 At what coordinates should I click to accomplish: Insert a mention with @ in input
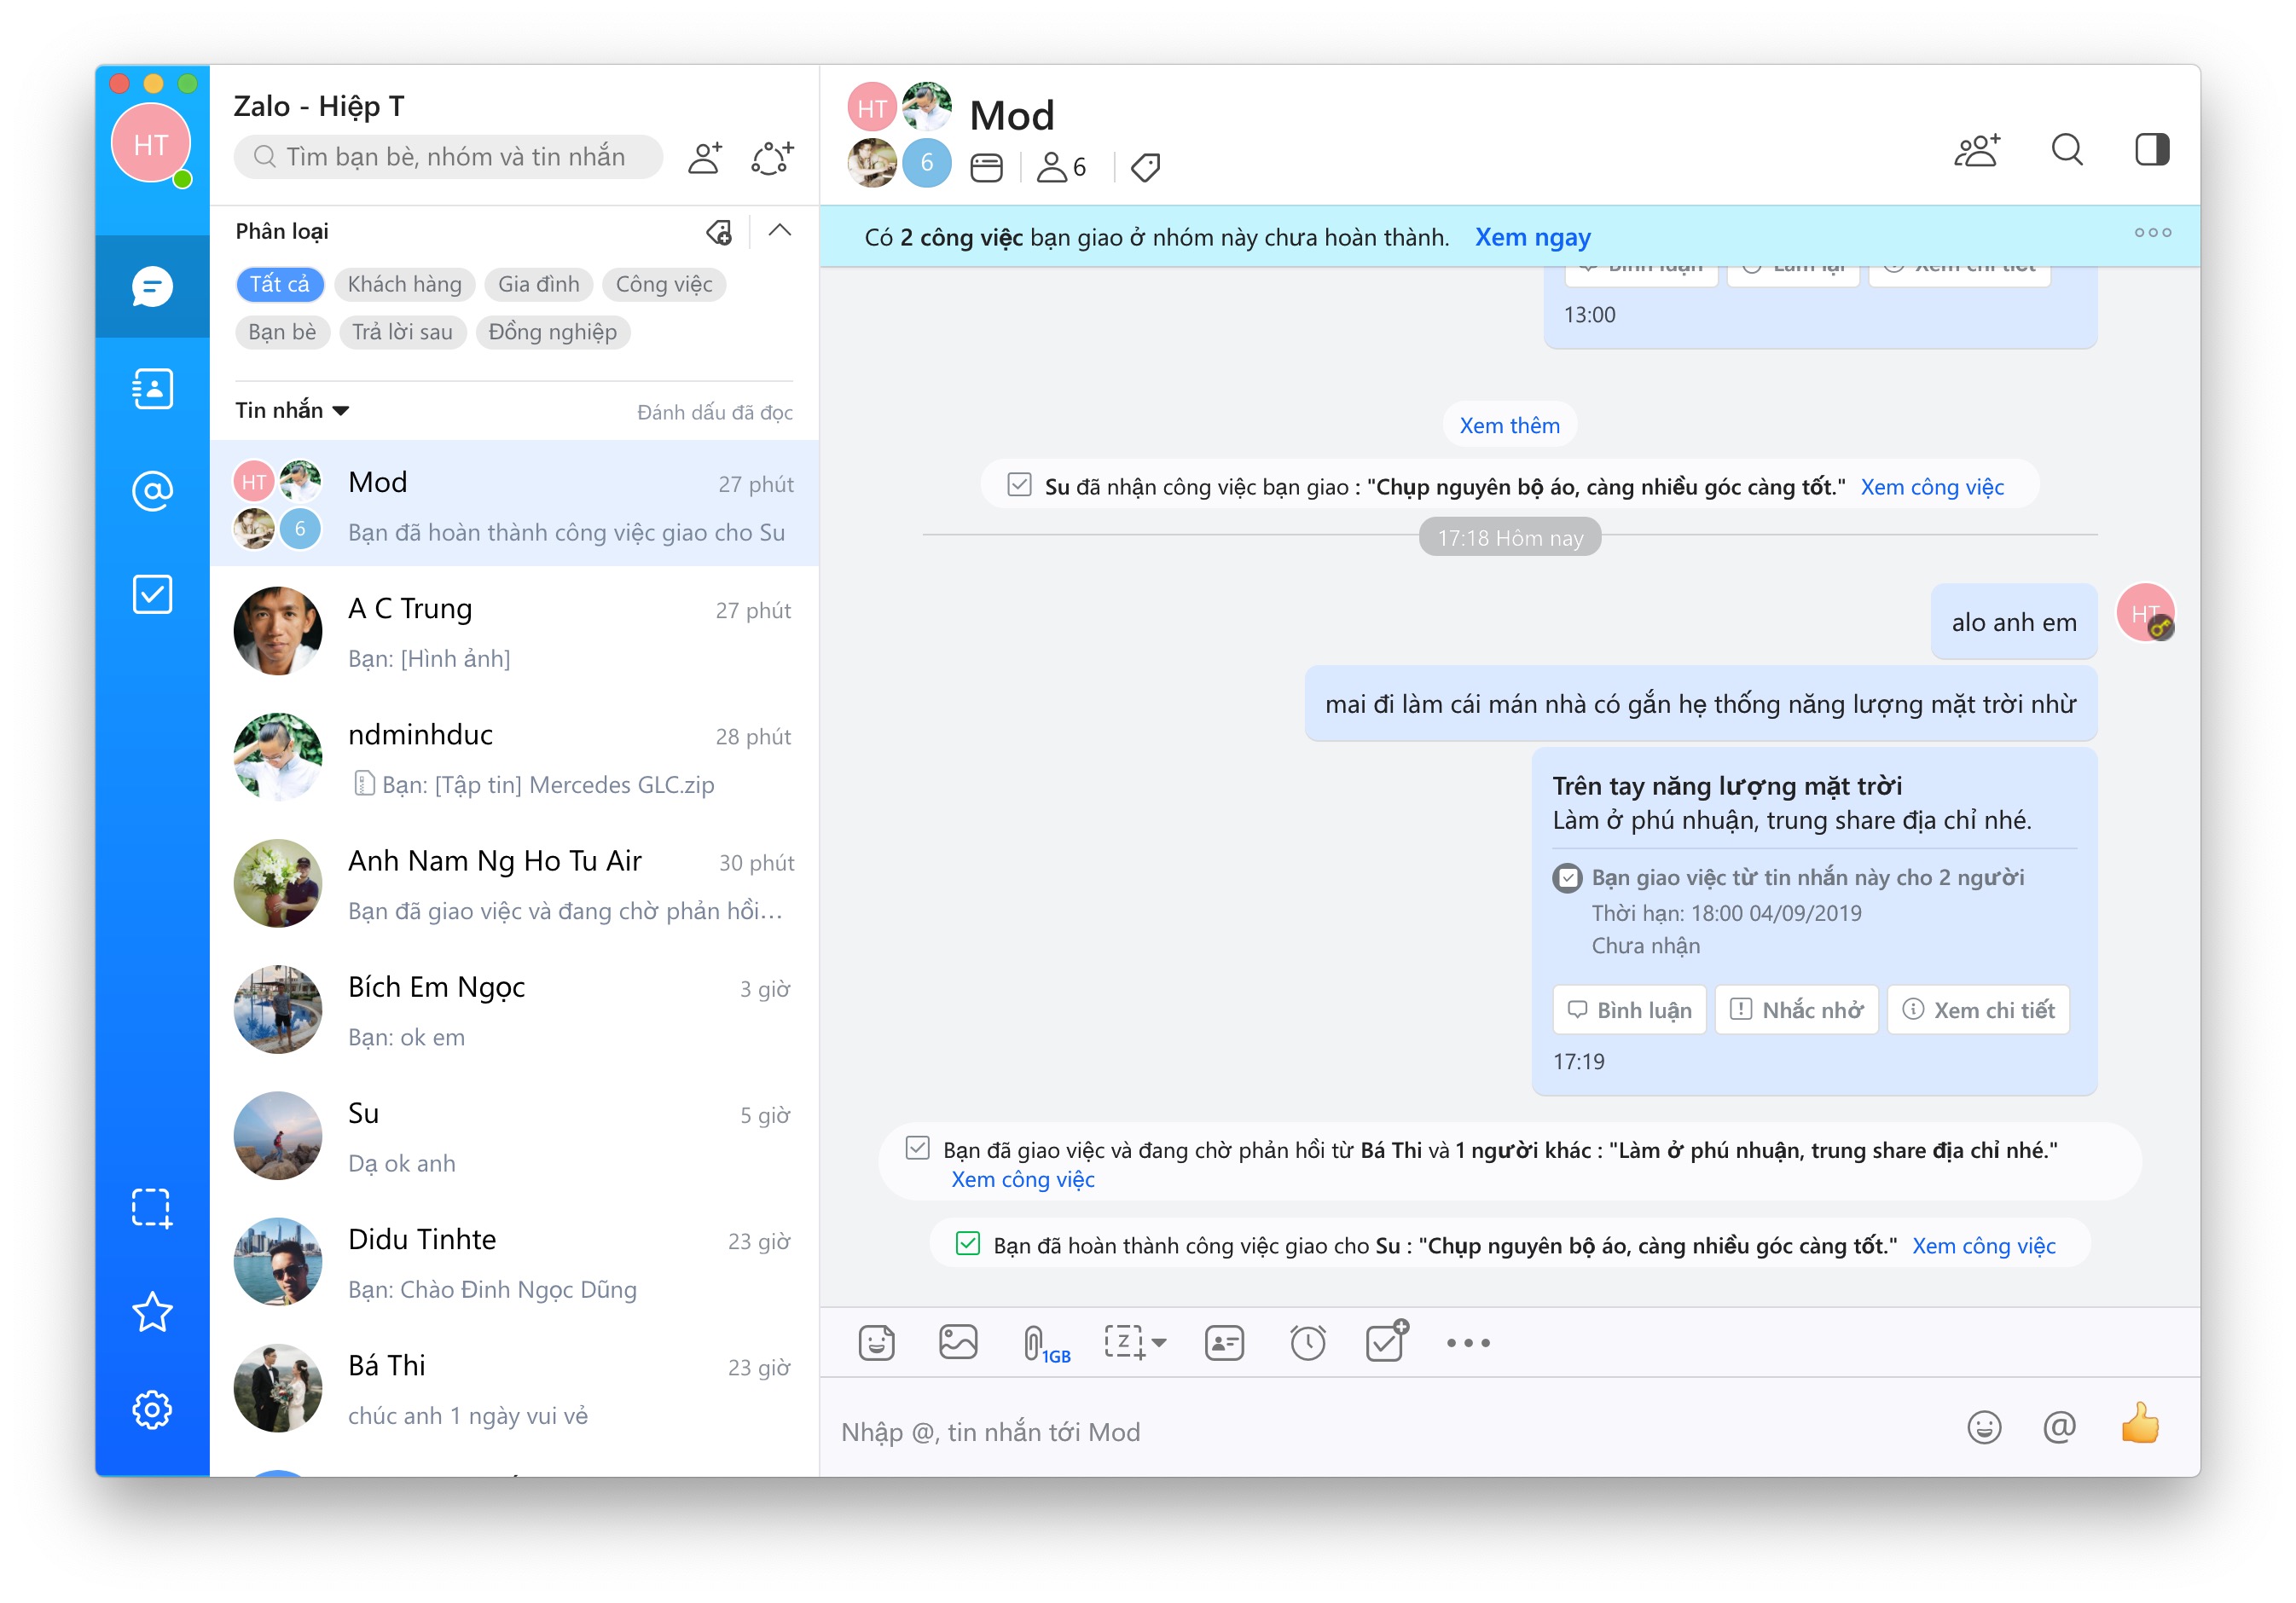tap(2059, 1427)
